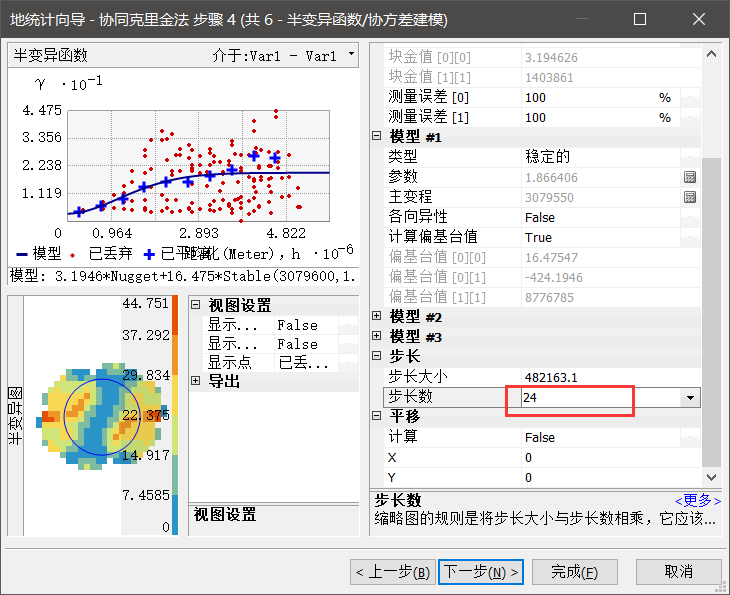This screenshot has width=730, height=595.
Task: Open the 介于:Var1 - Var1 dropdown
Action: coord(351,54)
